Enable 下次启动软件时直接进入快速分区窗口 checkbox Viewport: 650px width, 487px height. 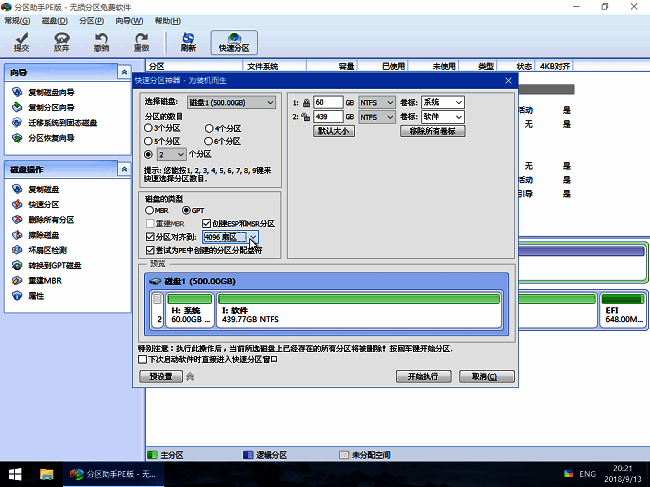(143, 358)
